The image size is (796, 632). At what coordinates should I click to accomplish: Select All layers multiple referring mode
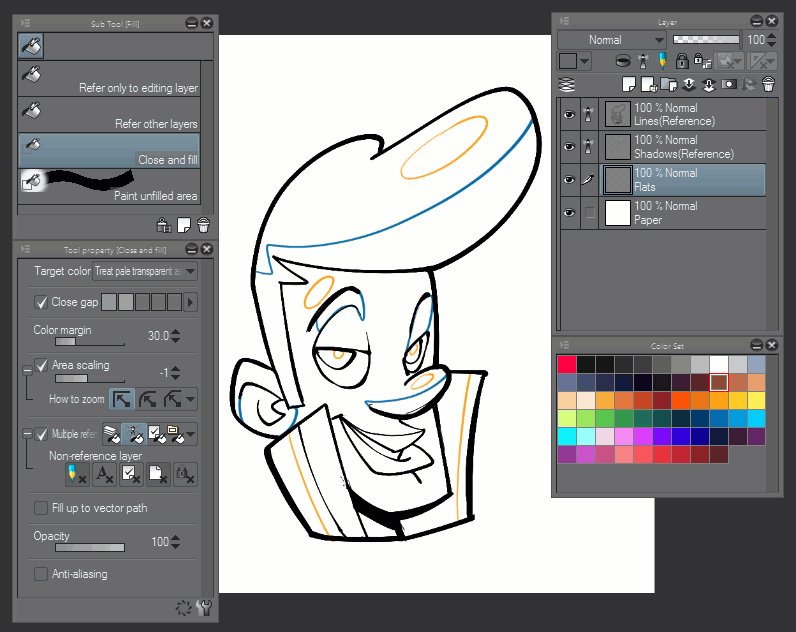click(x=112, y=434)
